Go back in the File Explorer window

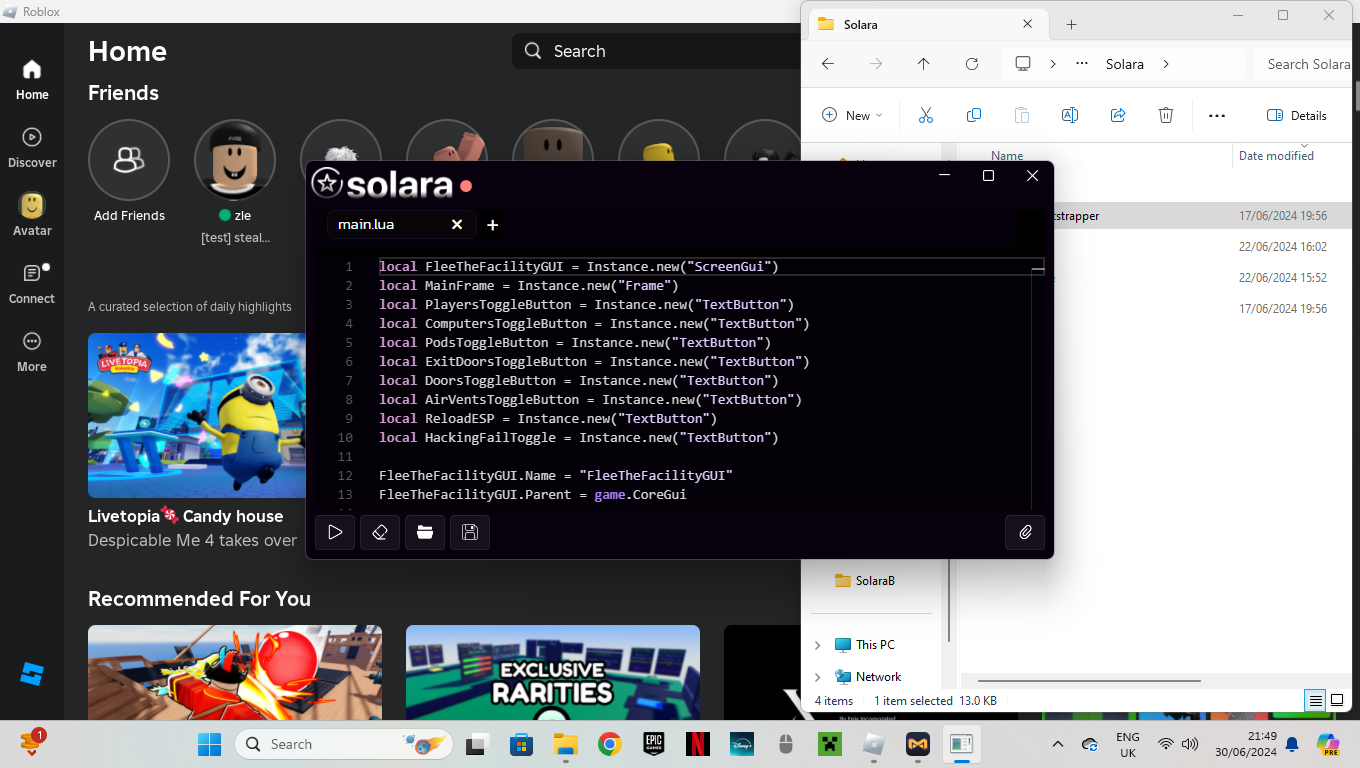tap(828, 64)
